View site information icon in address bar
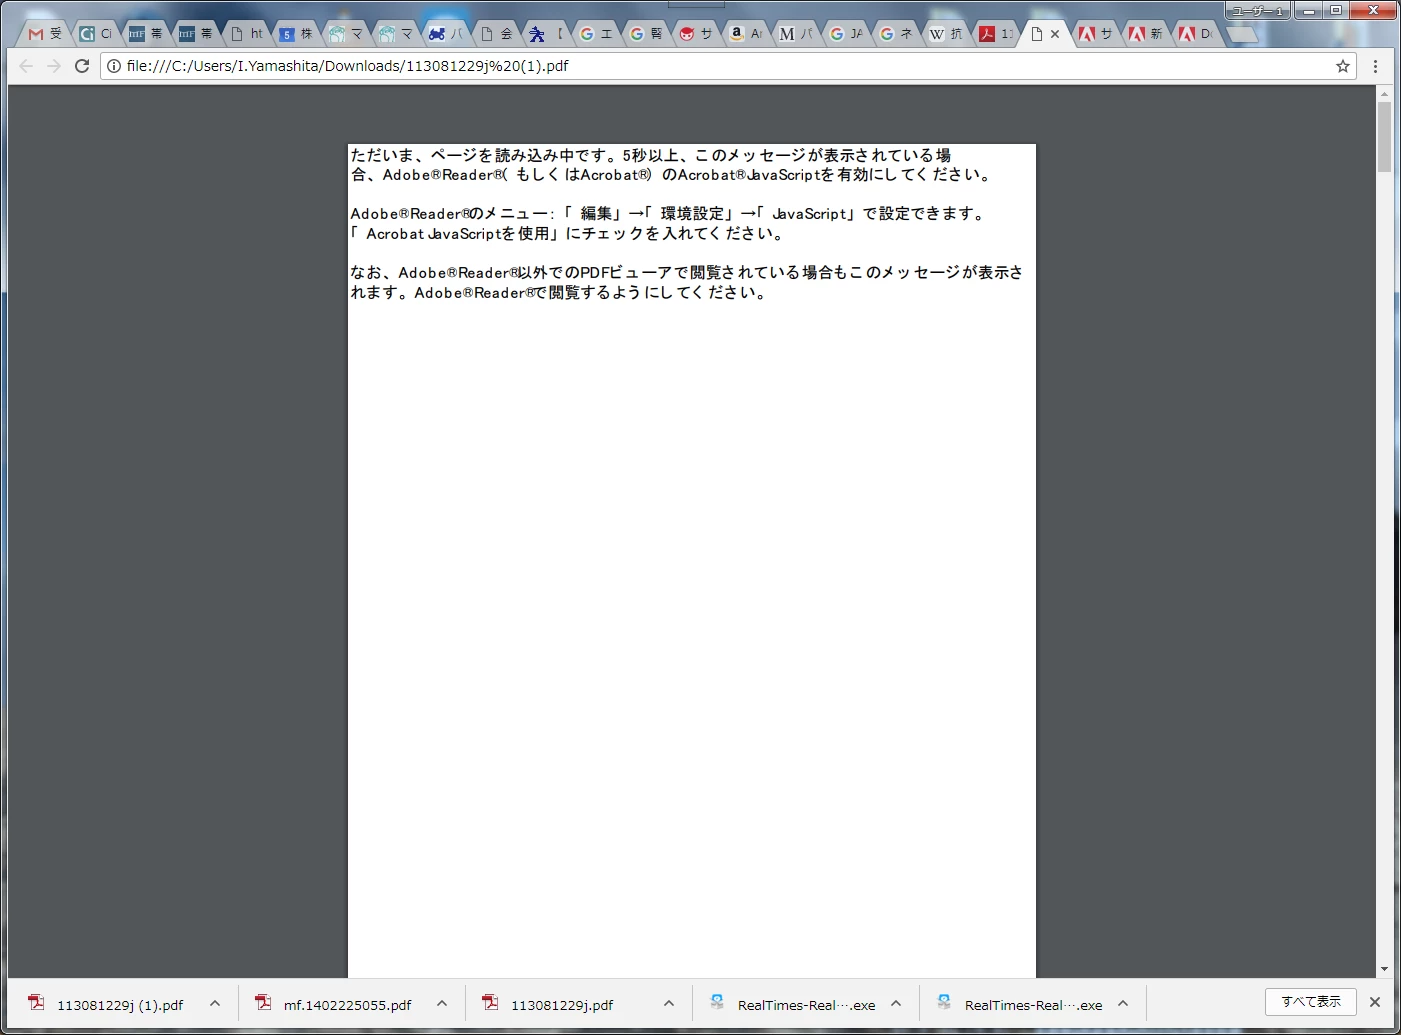 tap(114, 66)
